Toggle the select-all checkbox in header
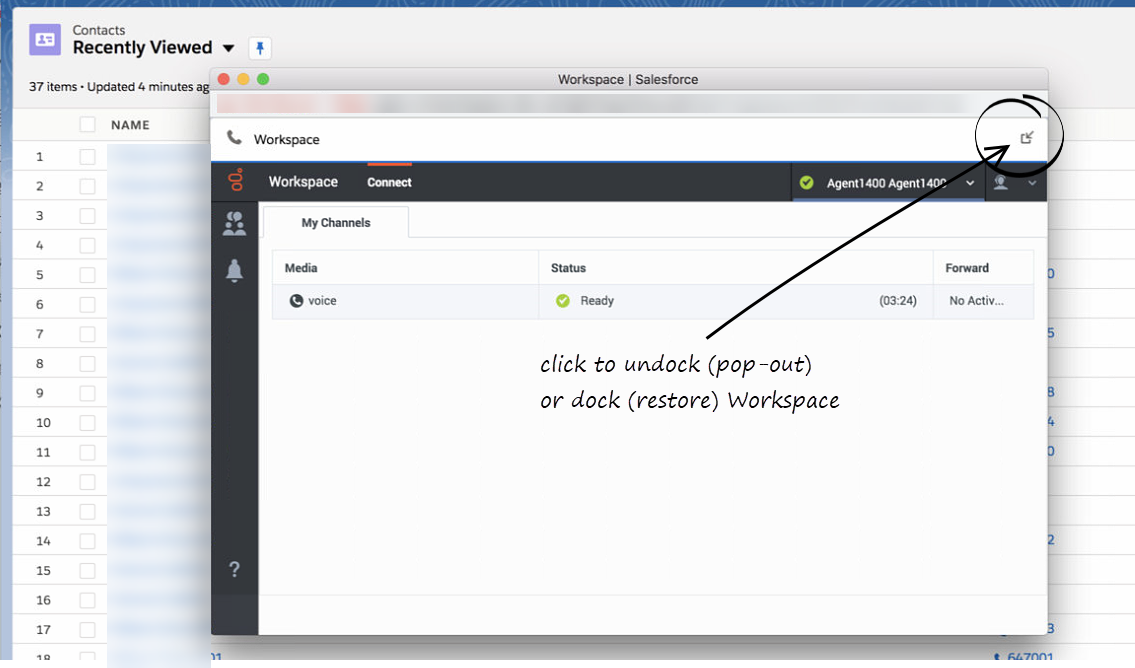 (x=88, y=125)
